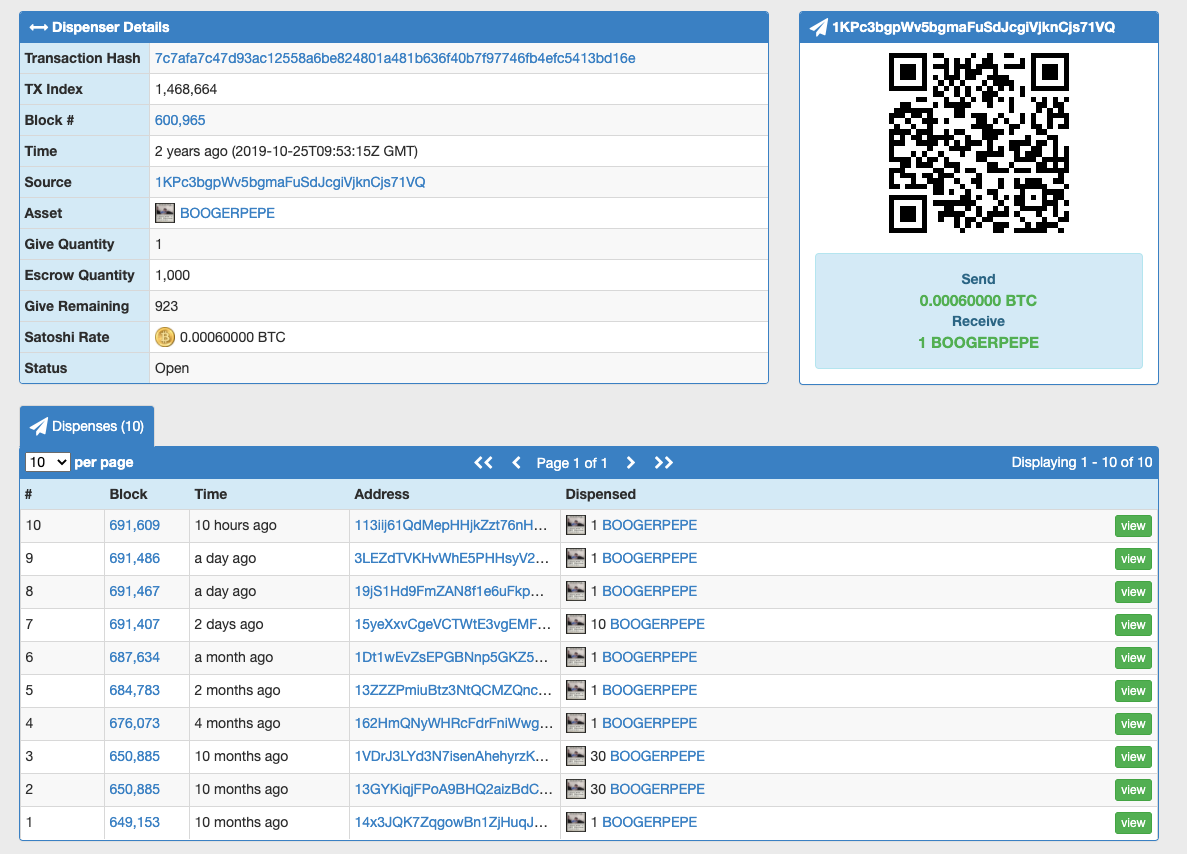Click the paper plane icon in address header
1187x854 pixels.
point(818,27)
